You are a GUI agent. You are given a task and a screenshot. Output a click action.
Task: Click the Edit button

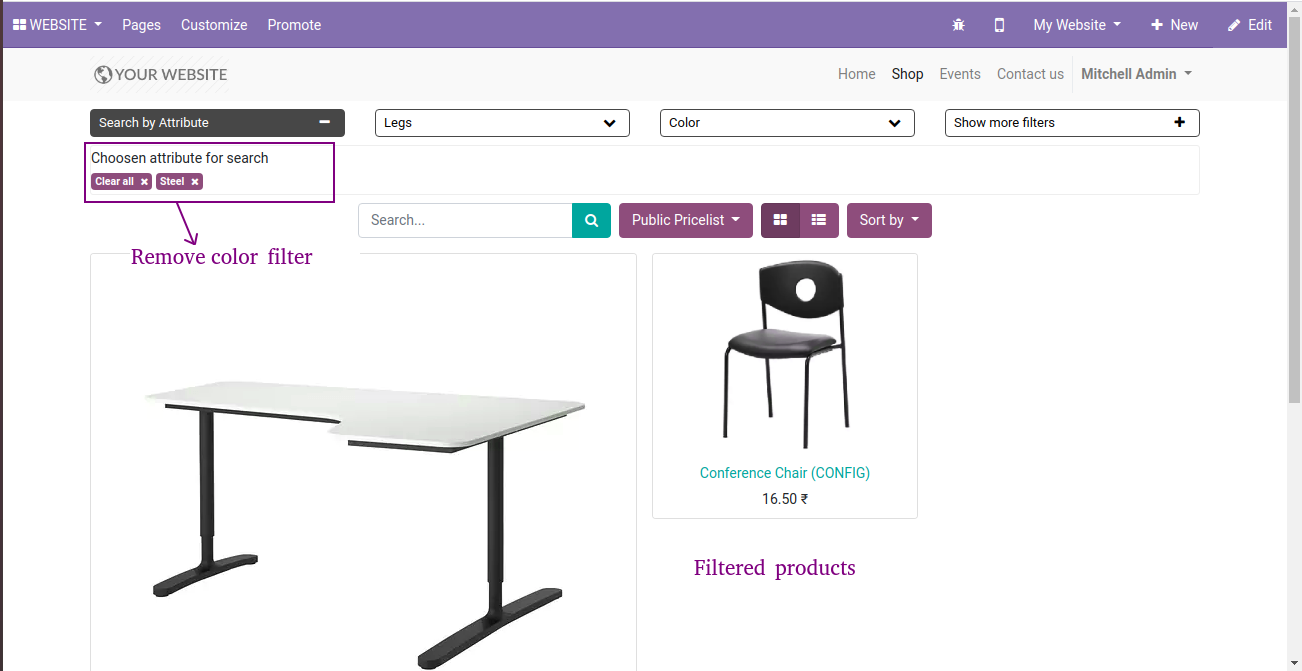coord(1250,25)
